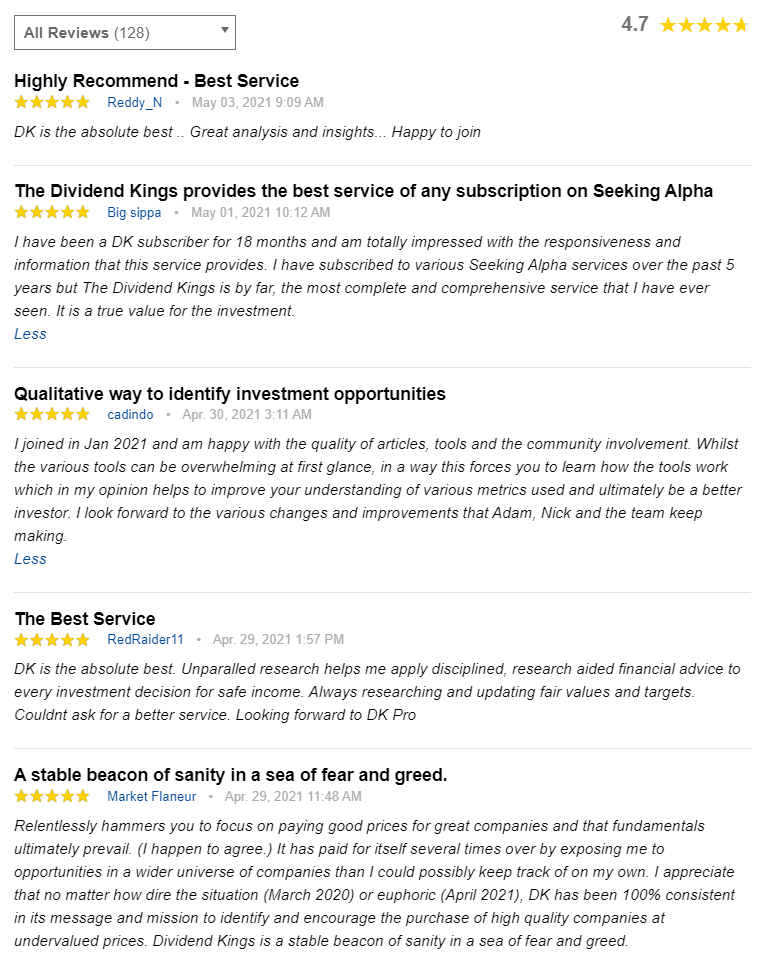Open Big sippa's profile link
This screenshot has width=784, height=956.
coord(134,213)
